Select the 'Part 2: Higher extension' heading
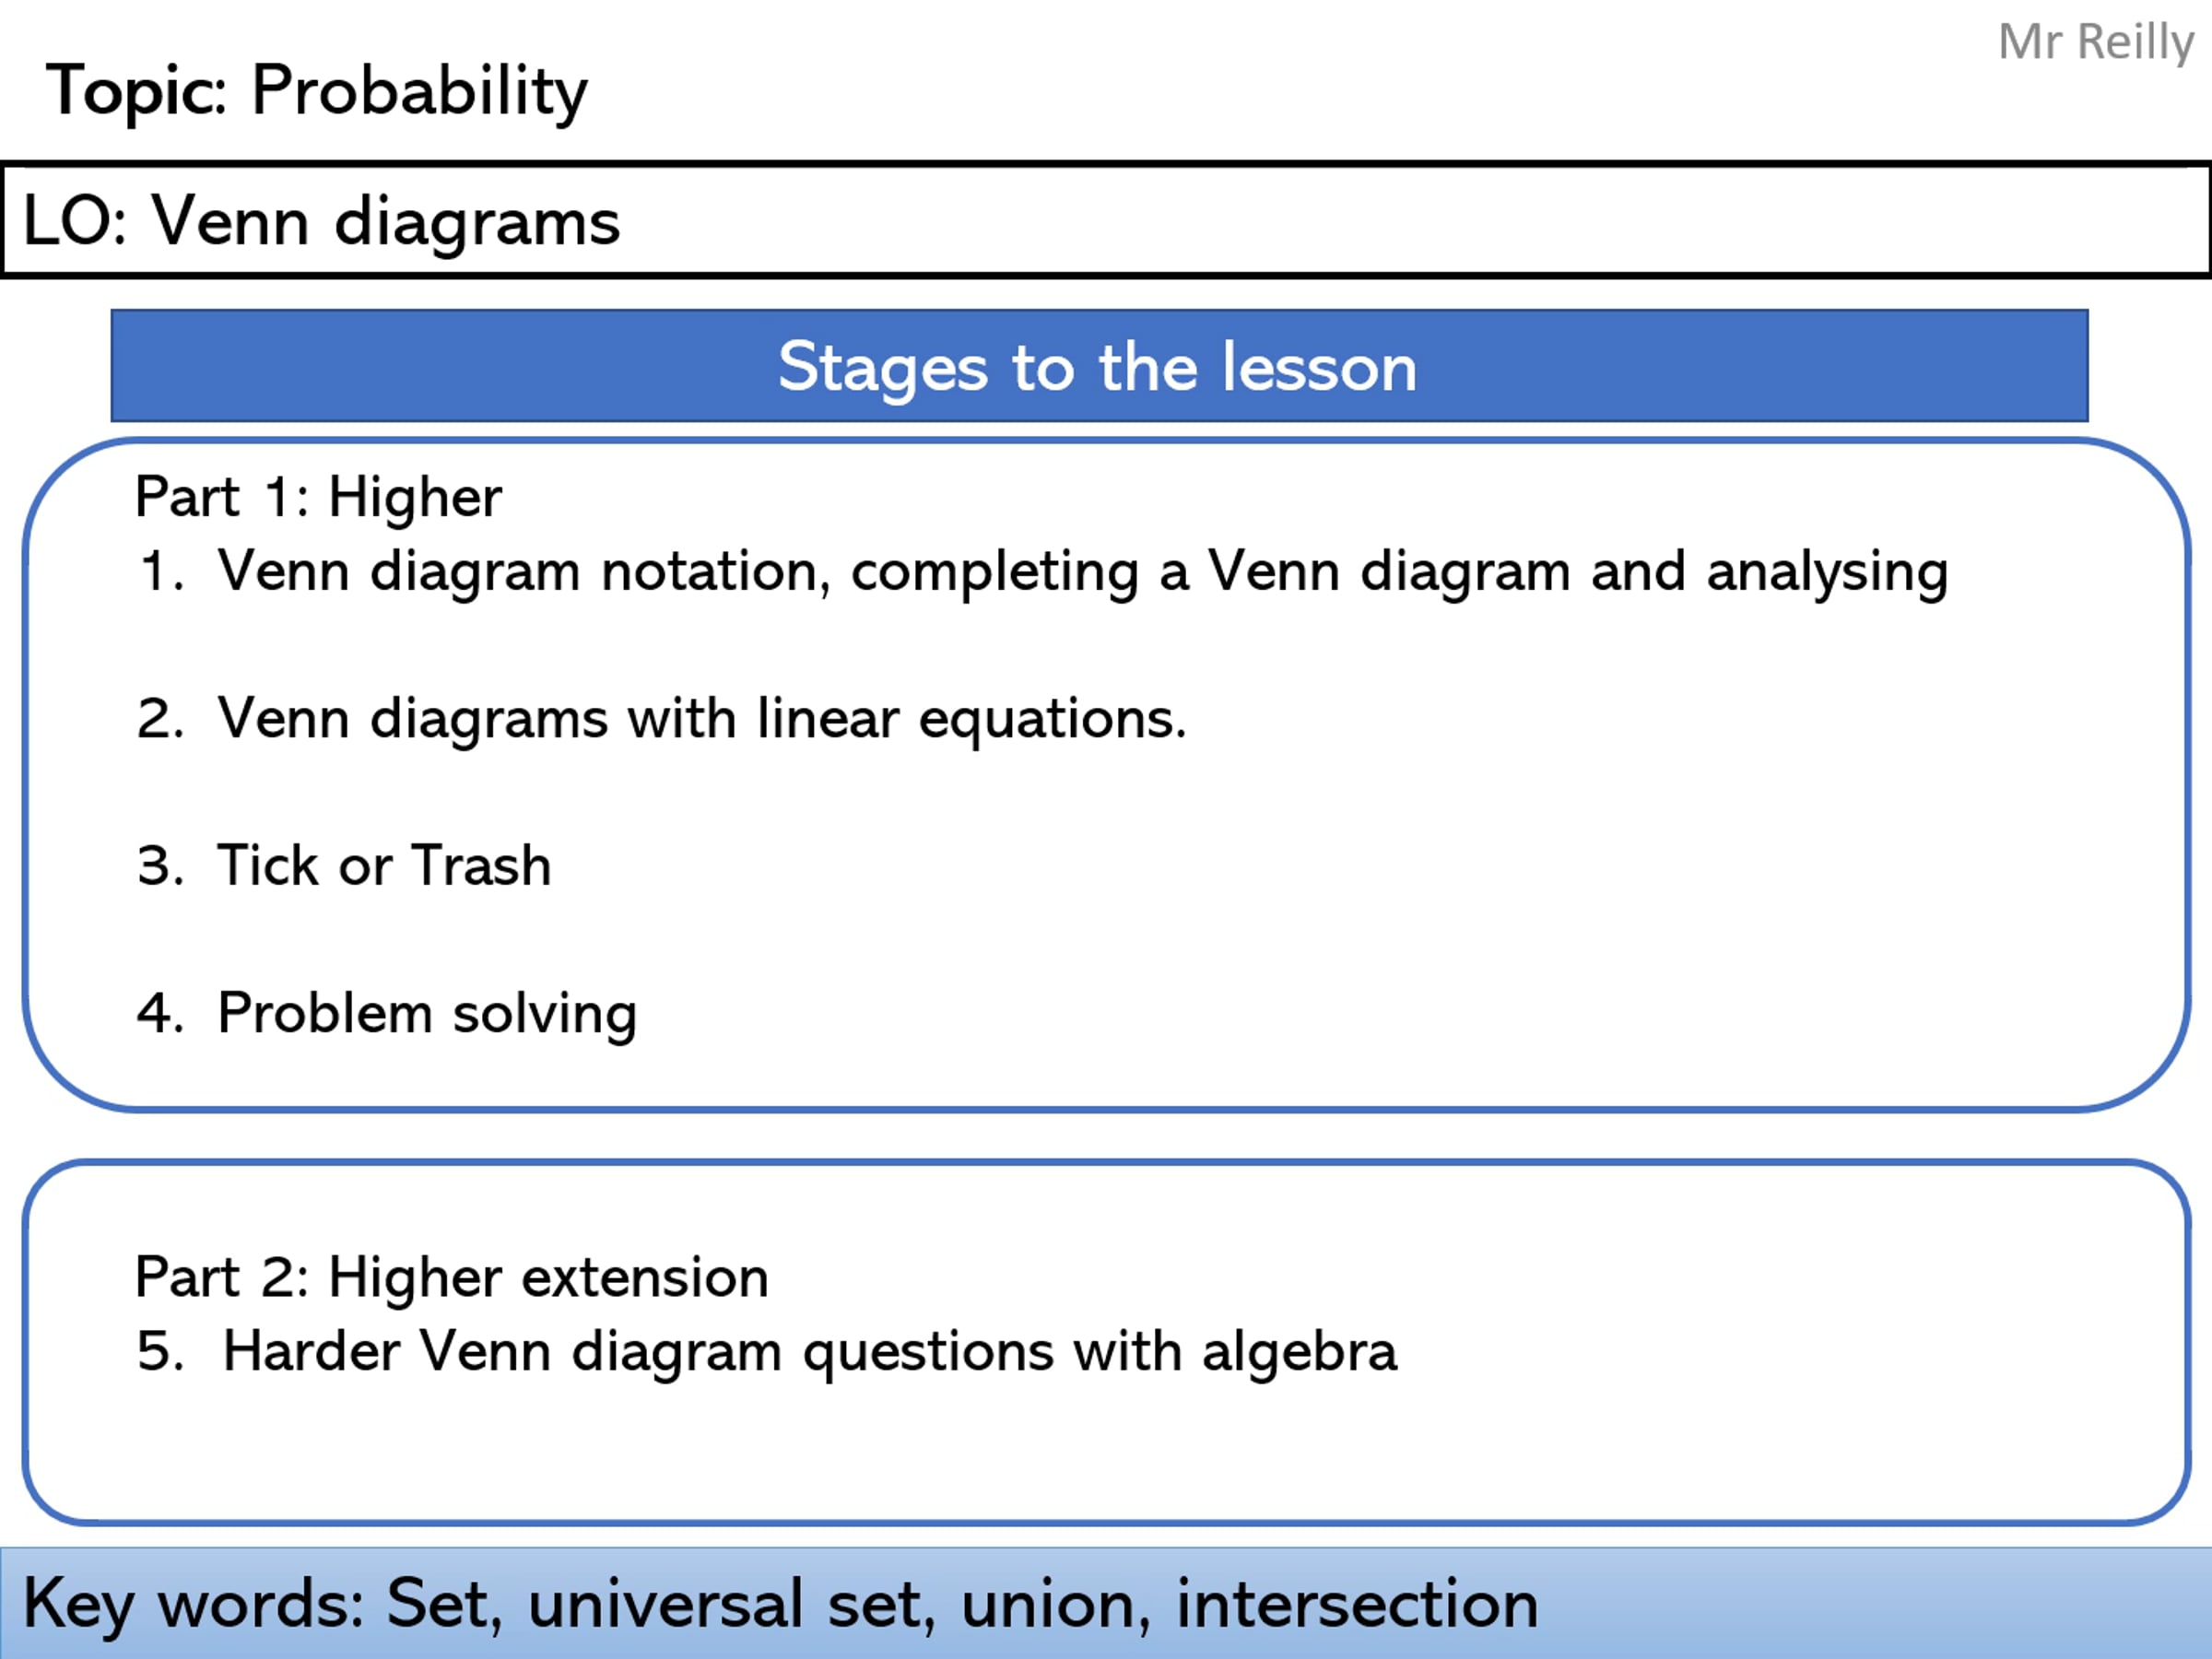 pyautogui.click(x=452, y=1278)
